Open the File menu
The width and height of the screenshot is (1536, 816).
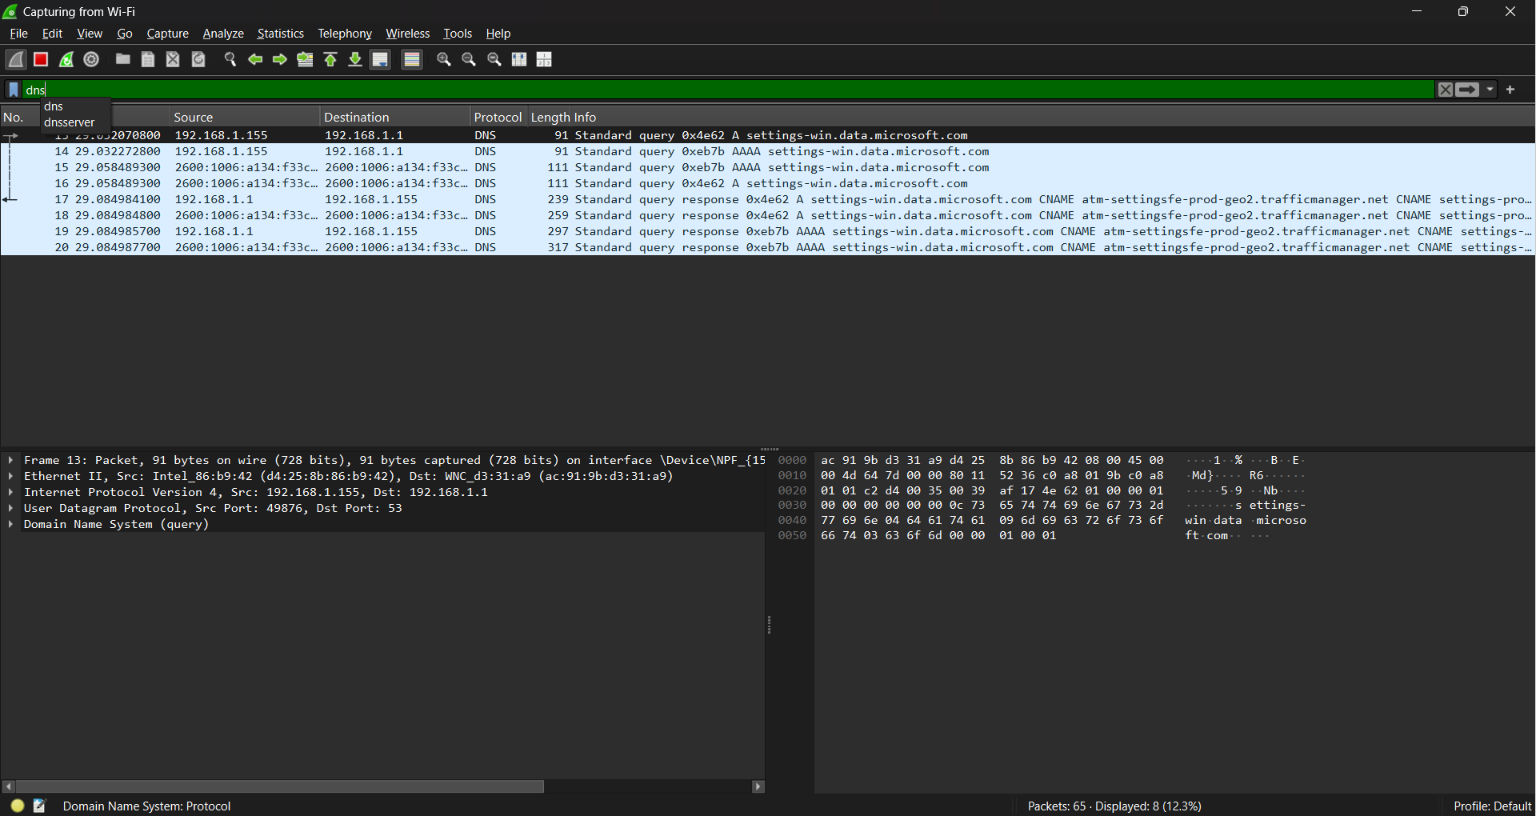(x=18, y=34)
